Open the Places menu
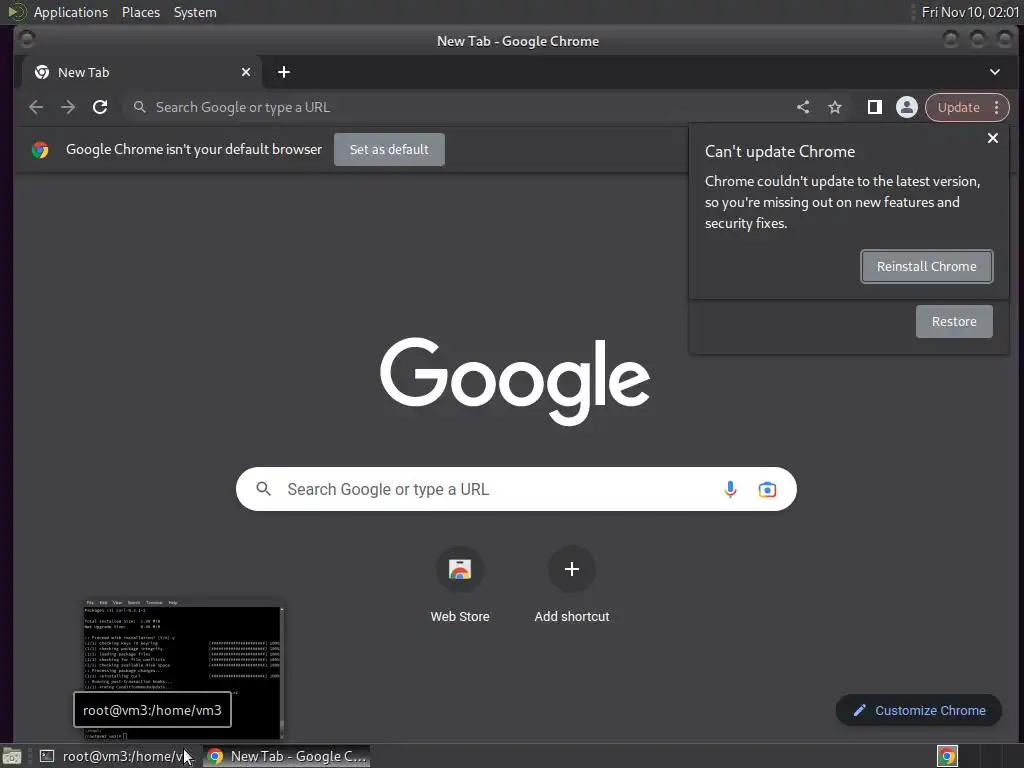The image size is (1024, 768). tap(140, 12)
